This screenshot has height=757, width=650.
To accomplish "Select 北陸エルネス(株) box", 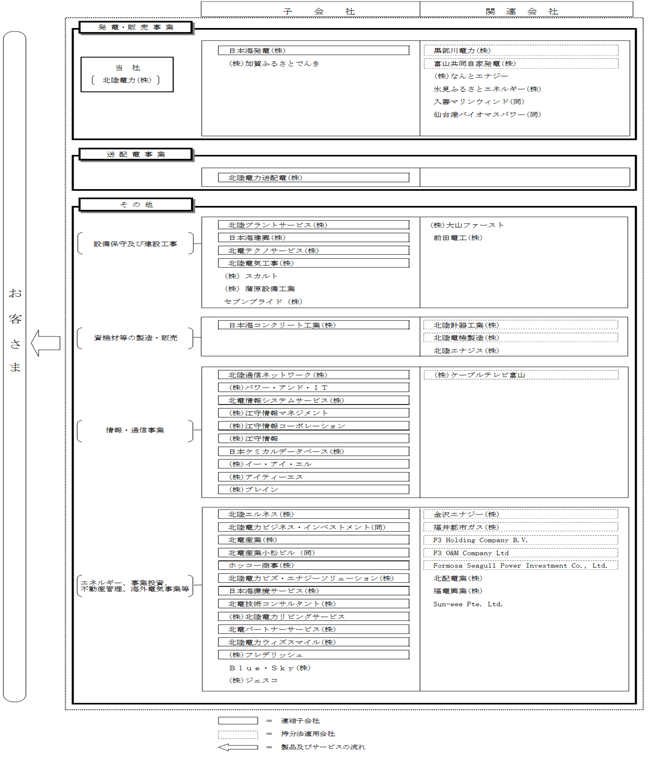I will click(x=313, y=514).
